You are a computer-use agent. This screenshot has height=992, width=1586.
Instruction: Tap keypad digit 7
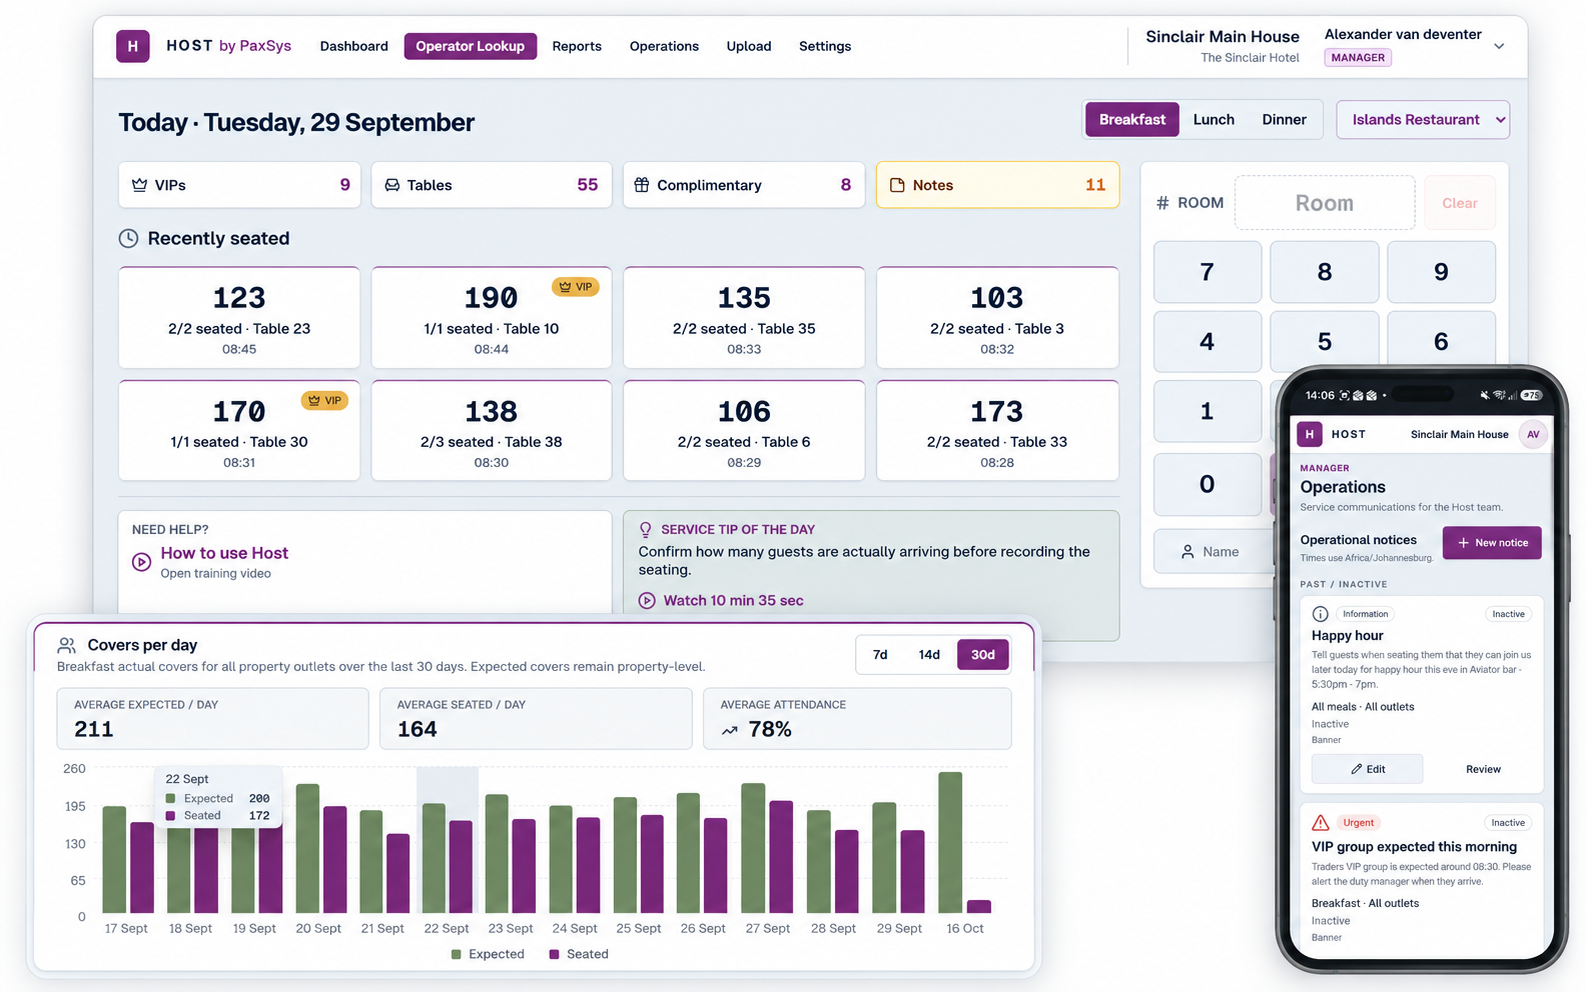[1207, 272]
